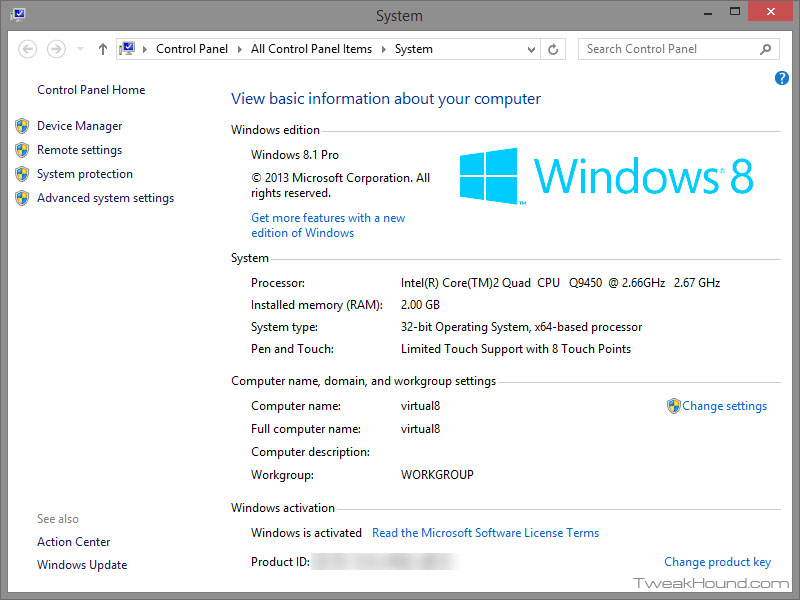The height and width of the screenshot is (600, 800).
Task: Click the Back navigation arrow
Action: point(28,49)
